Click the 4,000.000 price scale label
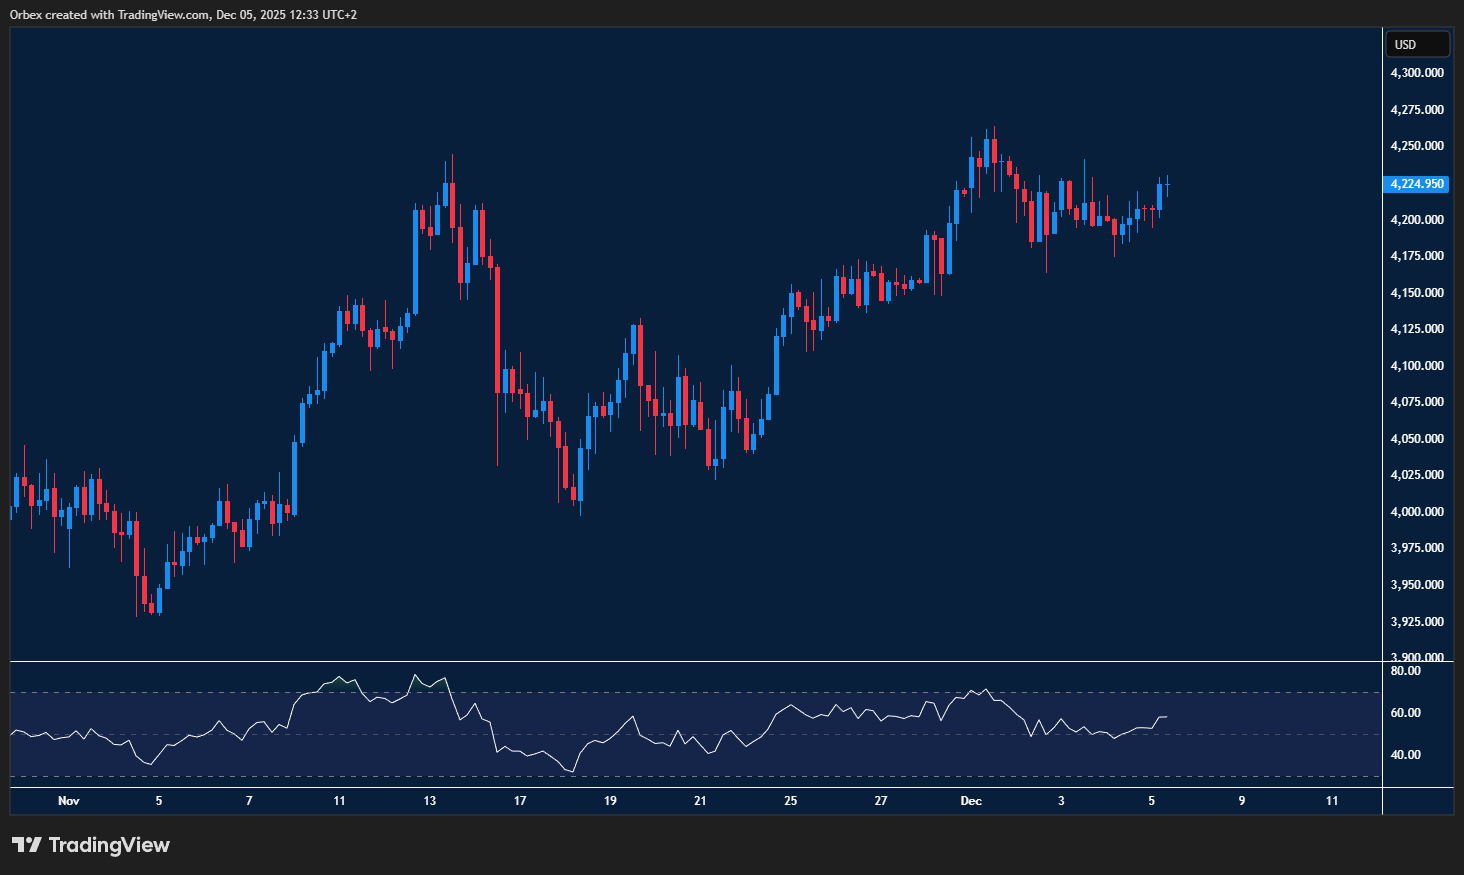Screen dimensions: 1464x875 pos(1417,512)
